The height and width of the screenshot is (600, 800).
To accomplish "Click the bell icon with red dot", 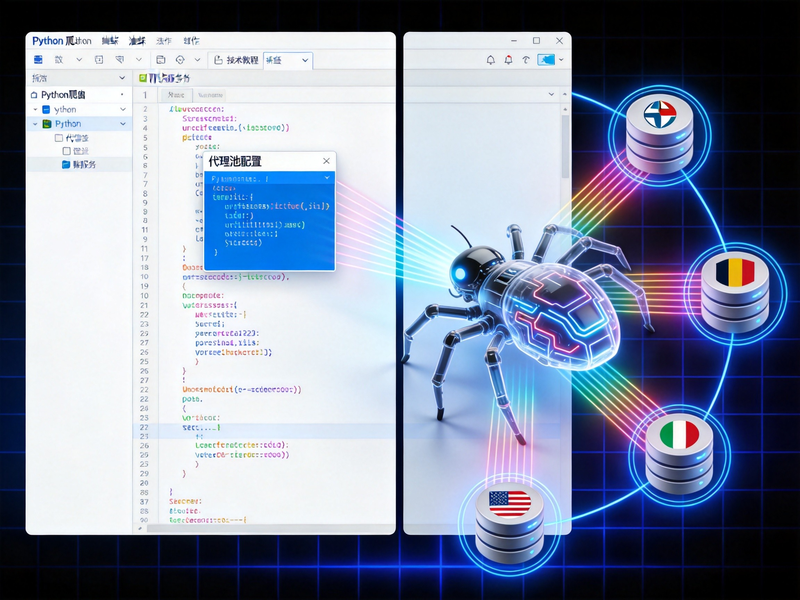I will 508,60.
